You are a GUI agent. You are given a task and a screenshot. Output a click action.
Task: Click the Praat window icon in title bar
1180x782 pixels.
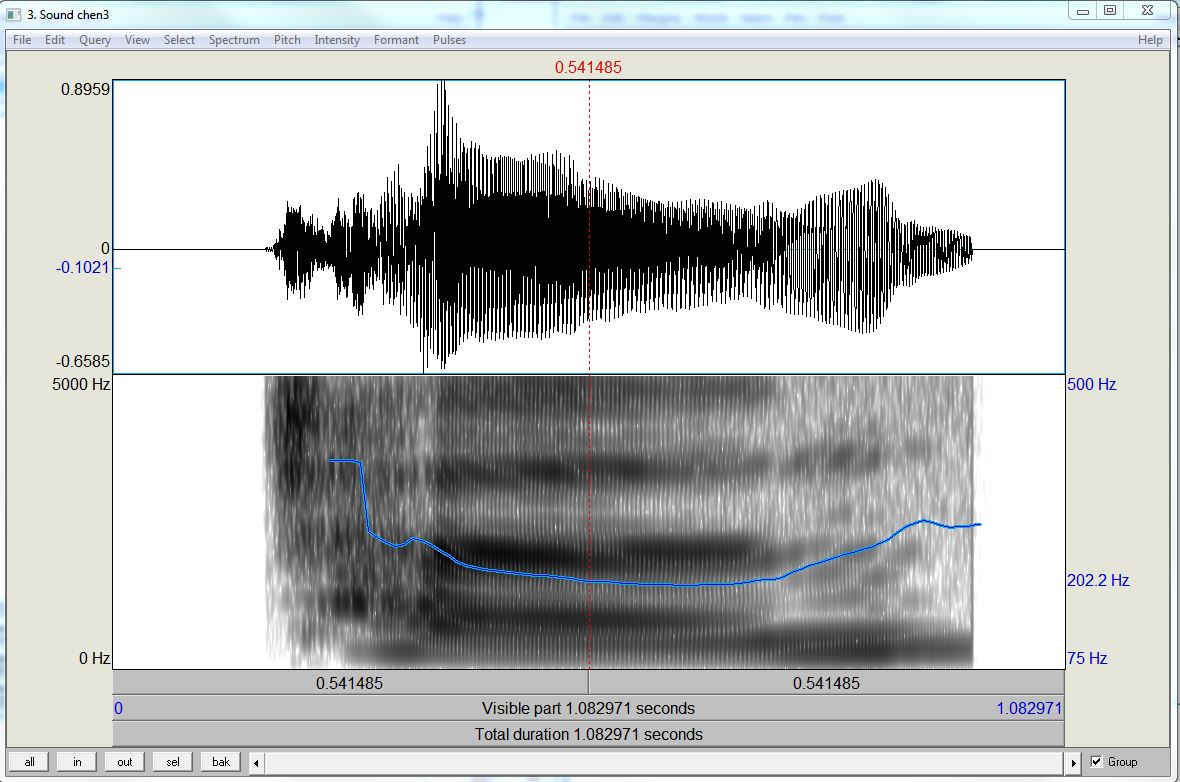pos(14,14)
